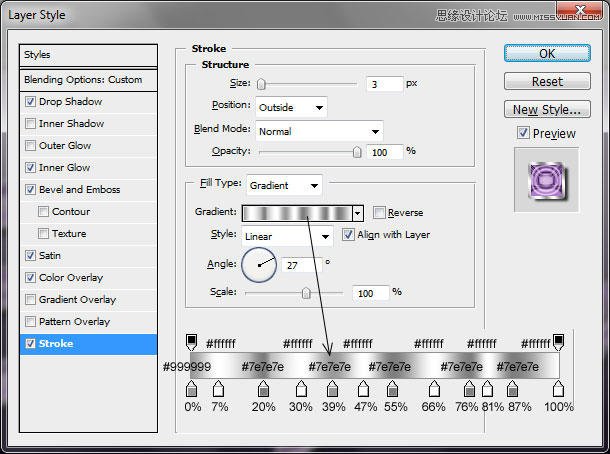The height and width of the screenshot is (454, 610).
Task: Select the color stop at 20%
Action: (264, 388)
